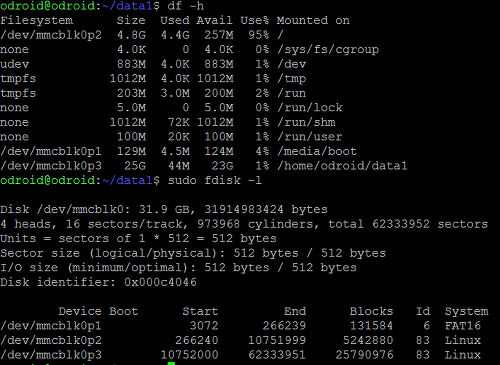The image size is (500, 365).
Task: Click the '/run/shm' mount path
Action: [306, 122]
